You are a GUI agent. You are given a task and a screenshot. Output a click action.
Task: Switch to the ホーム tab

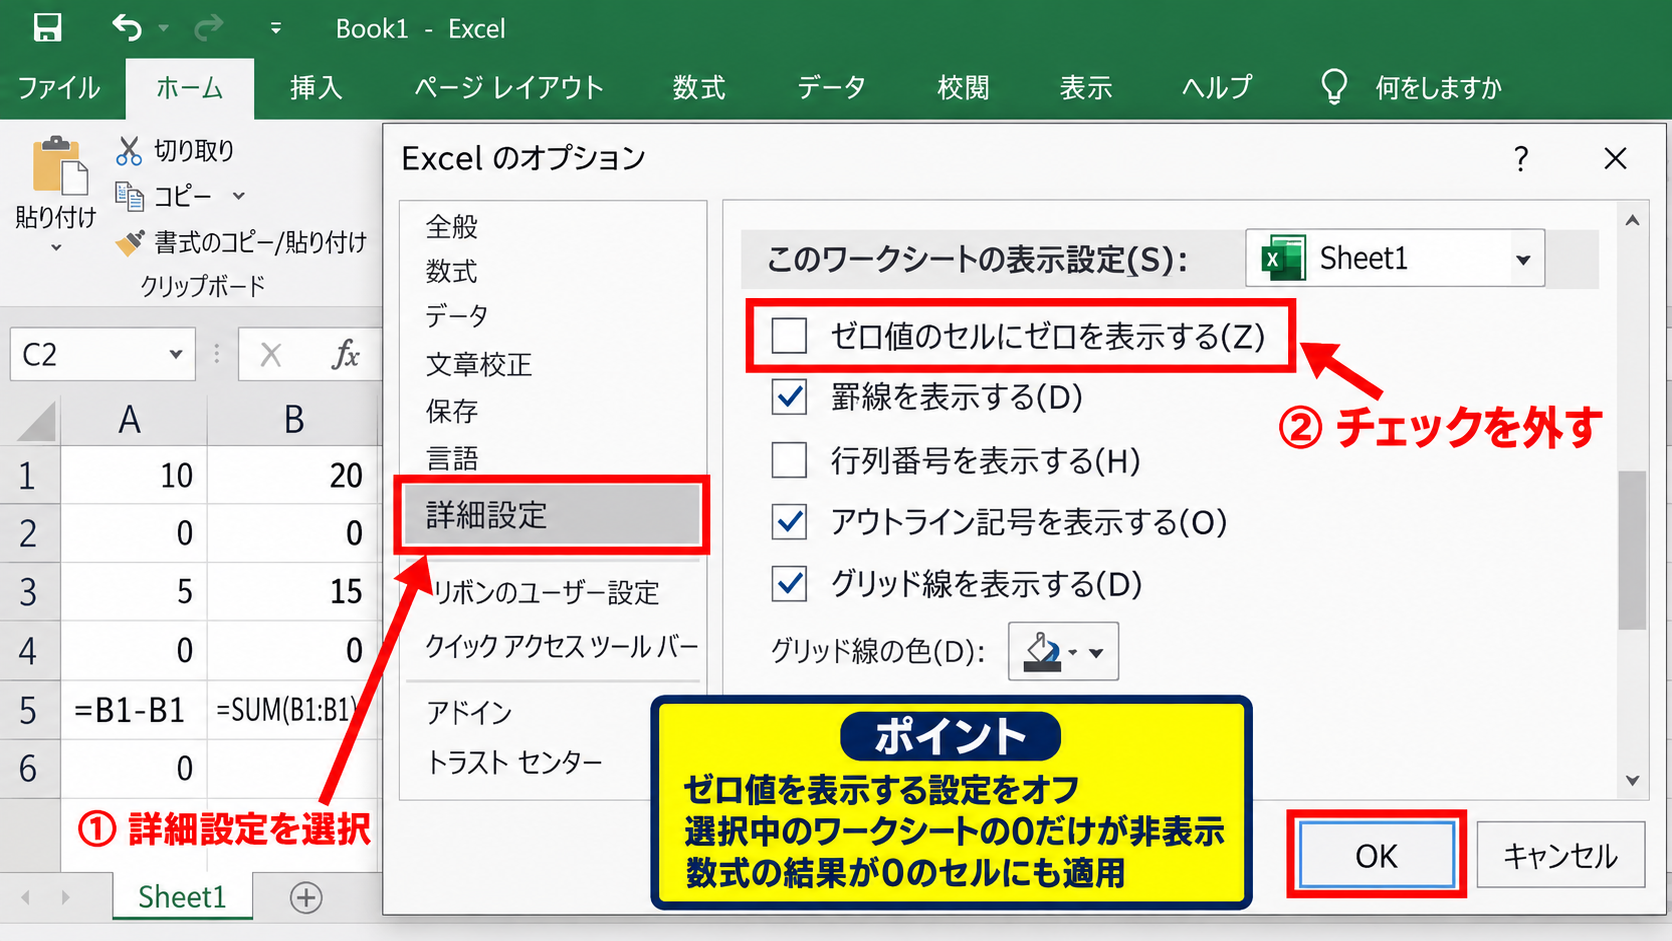[x=189, y=88]
